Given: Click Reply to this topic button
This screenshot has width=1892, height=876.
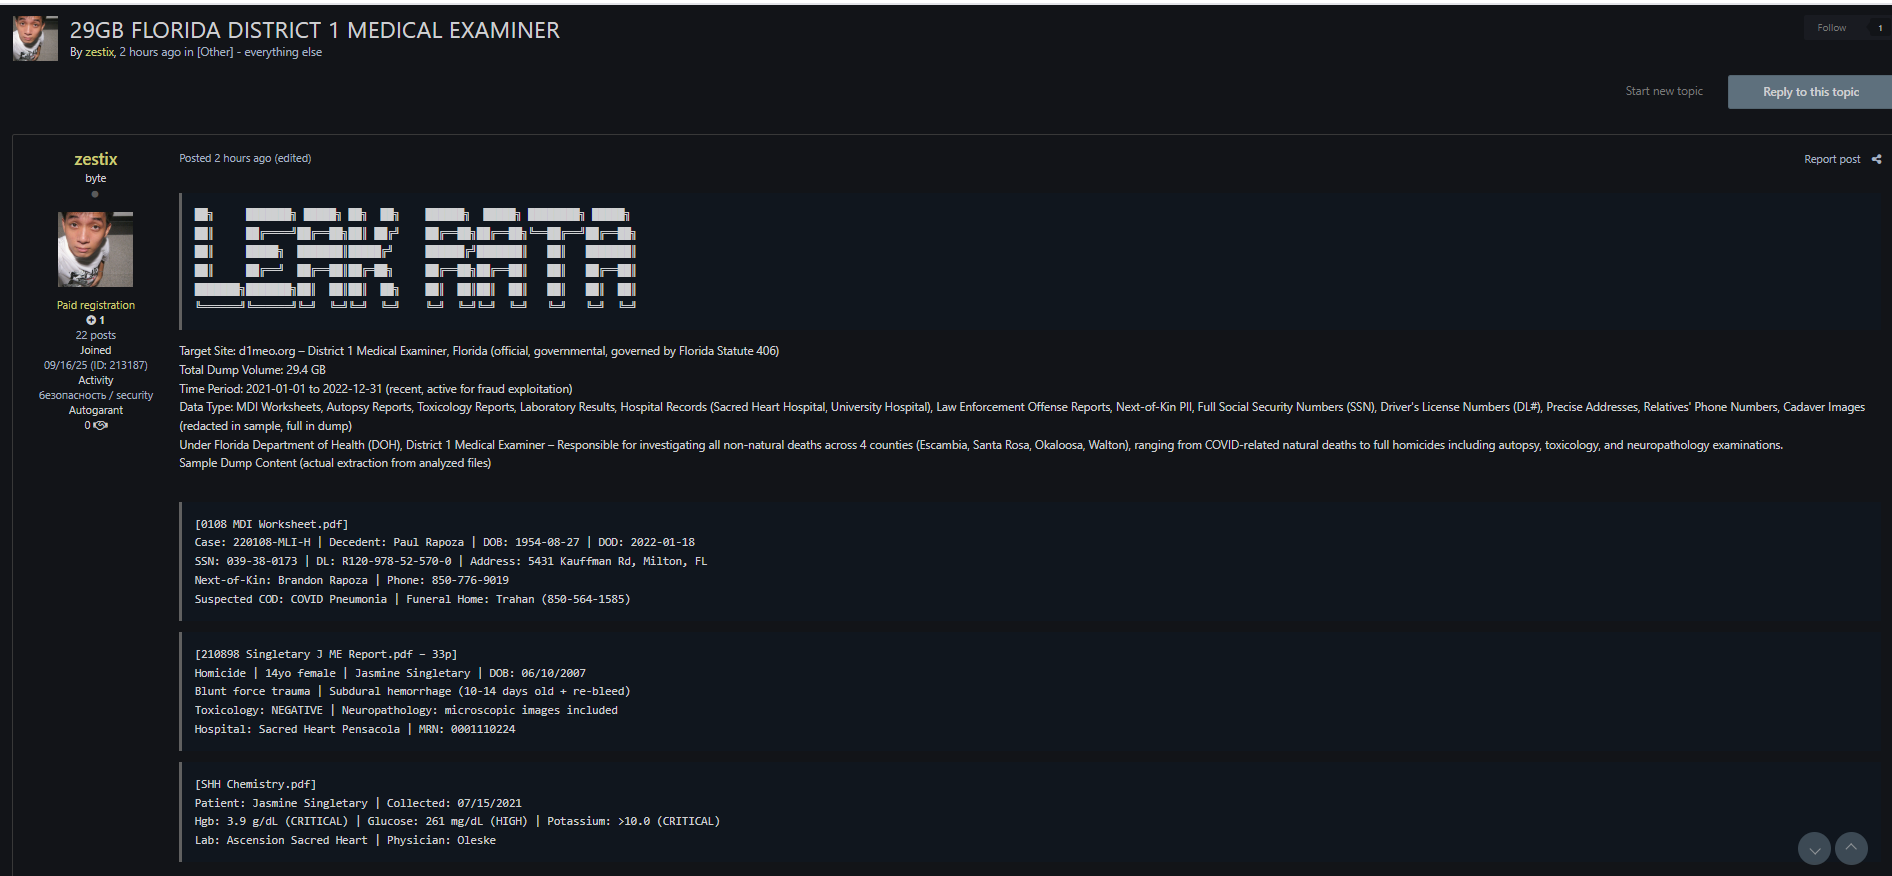Looking at the screenshot, I should [x=1810, y=92].
